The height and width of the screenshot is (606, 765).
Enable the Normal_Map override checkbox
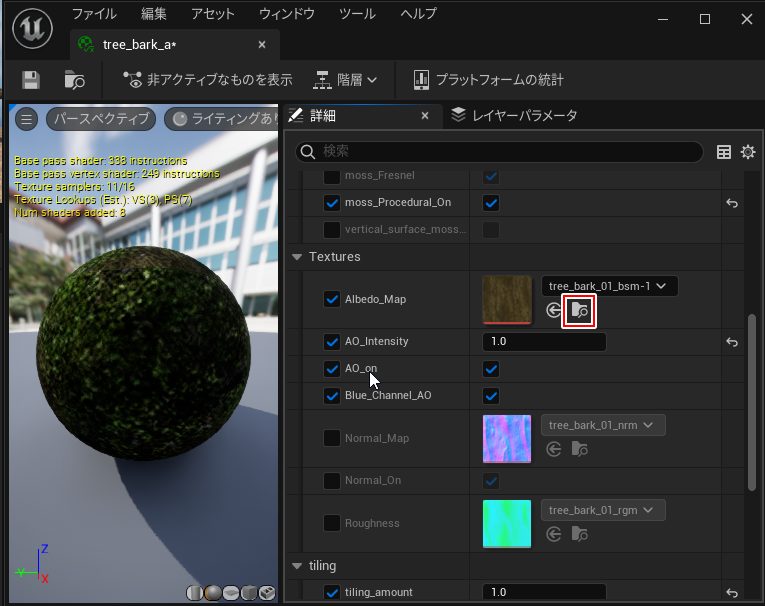click(332, 438)
